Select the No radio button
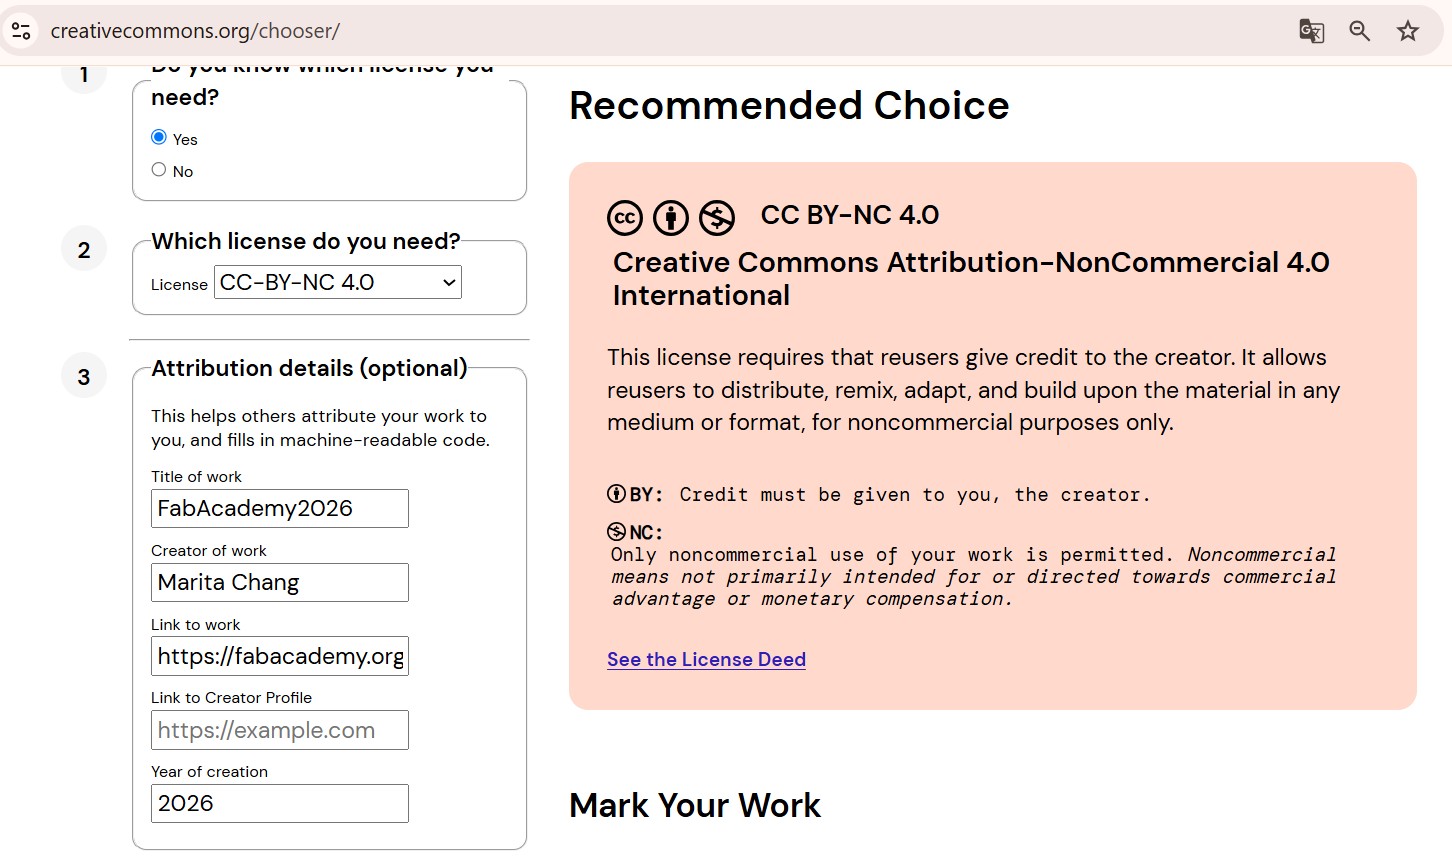The width and height of the screenshot is (1452, 859). click(x=159, y=169)
